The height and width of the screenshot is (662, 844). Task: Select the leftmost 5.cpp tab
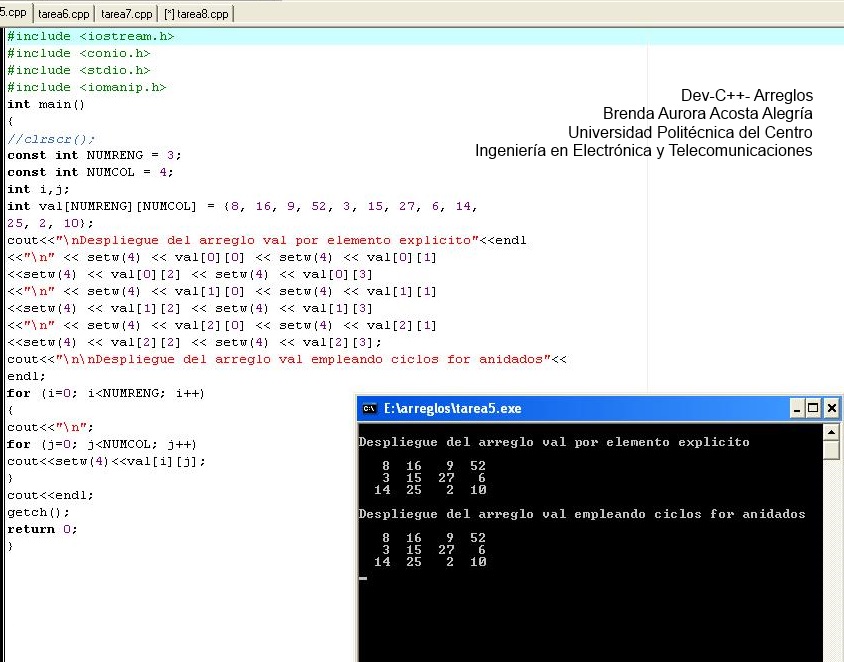13,14
